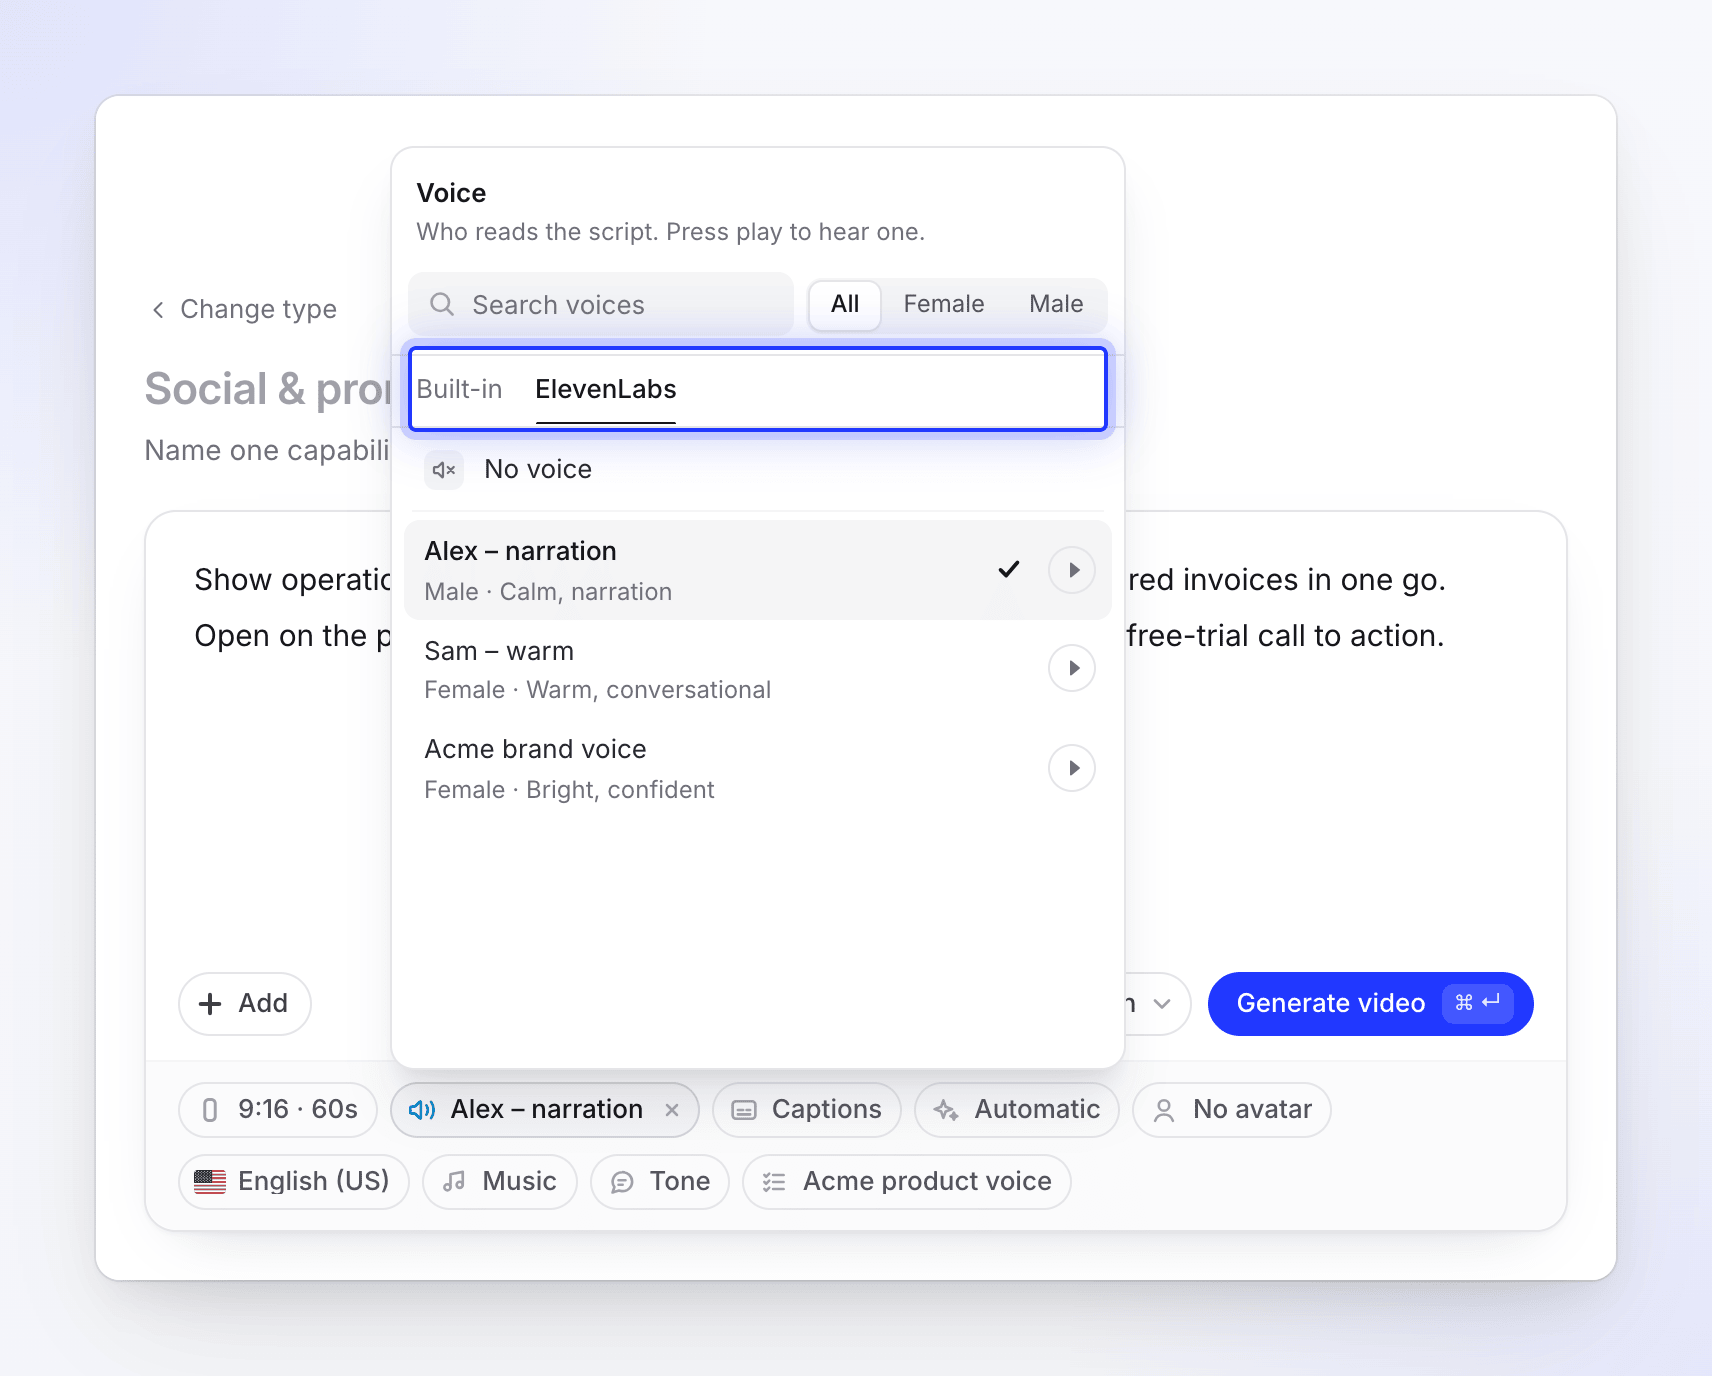Click the phone icon in 9:16 · 60s chip

pyautogui.click(x=210, y=1110)
